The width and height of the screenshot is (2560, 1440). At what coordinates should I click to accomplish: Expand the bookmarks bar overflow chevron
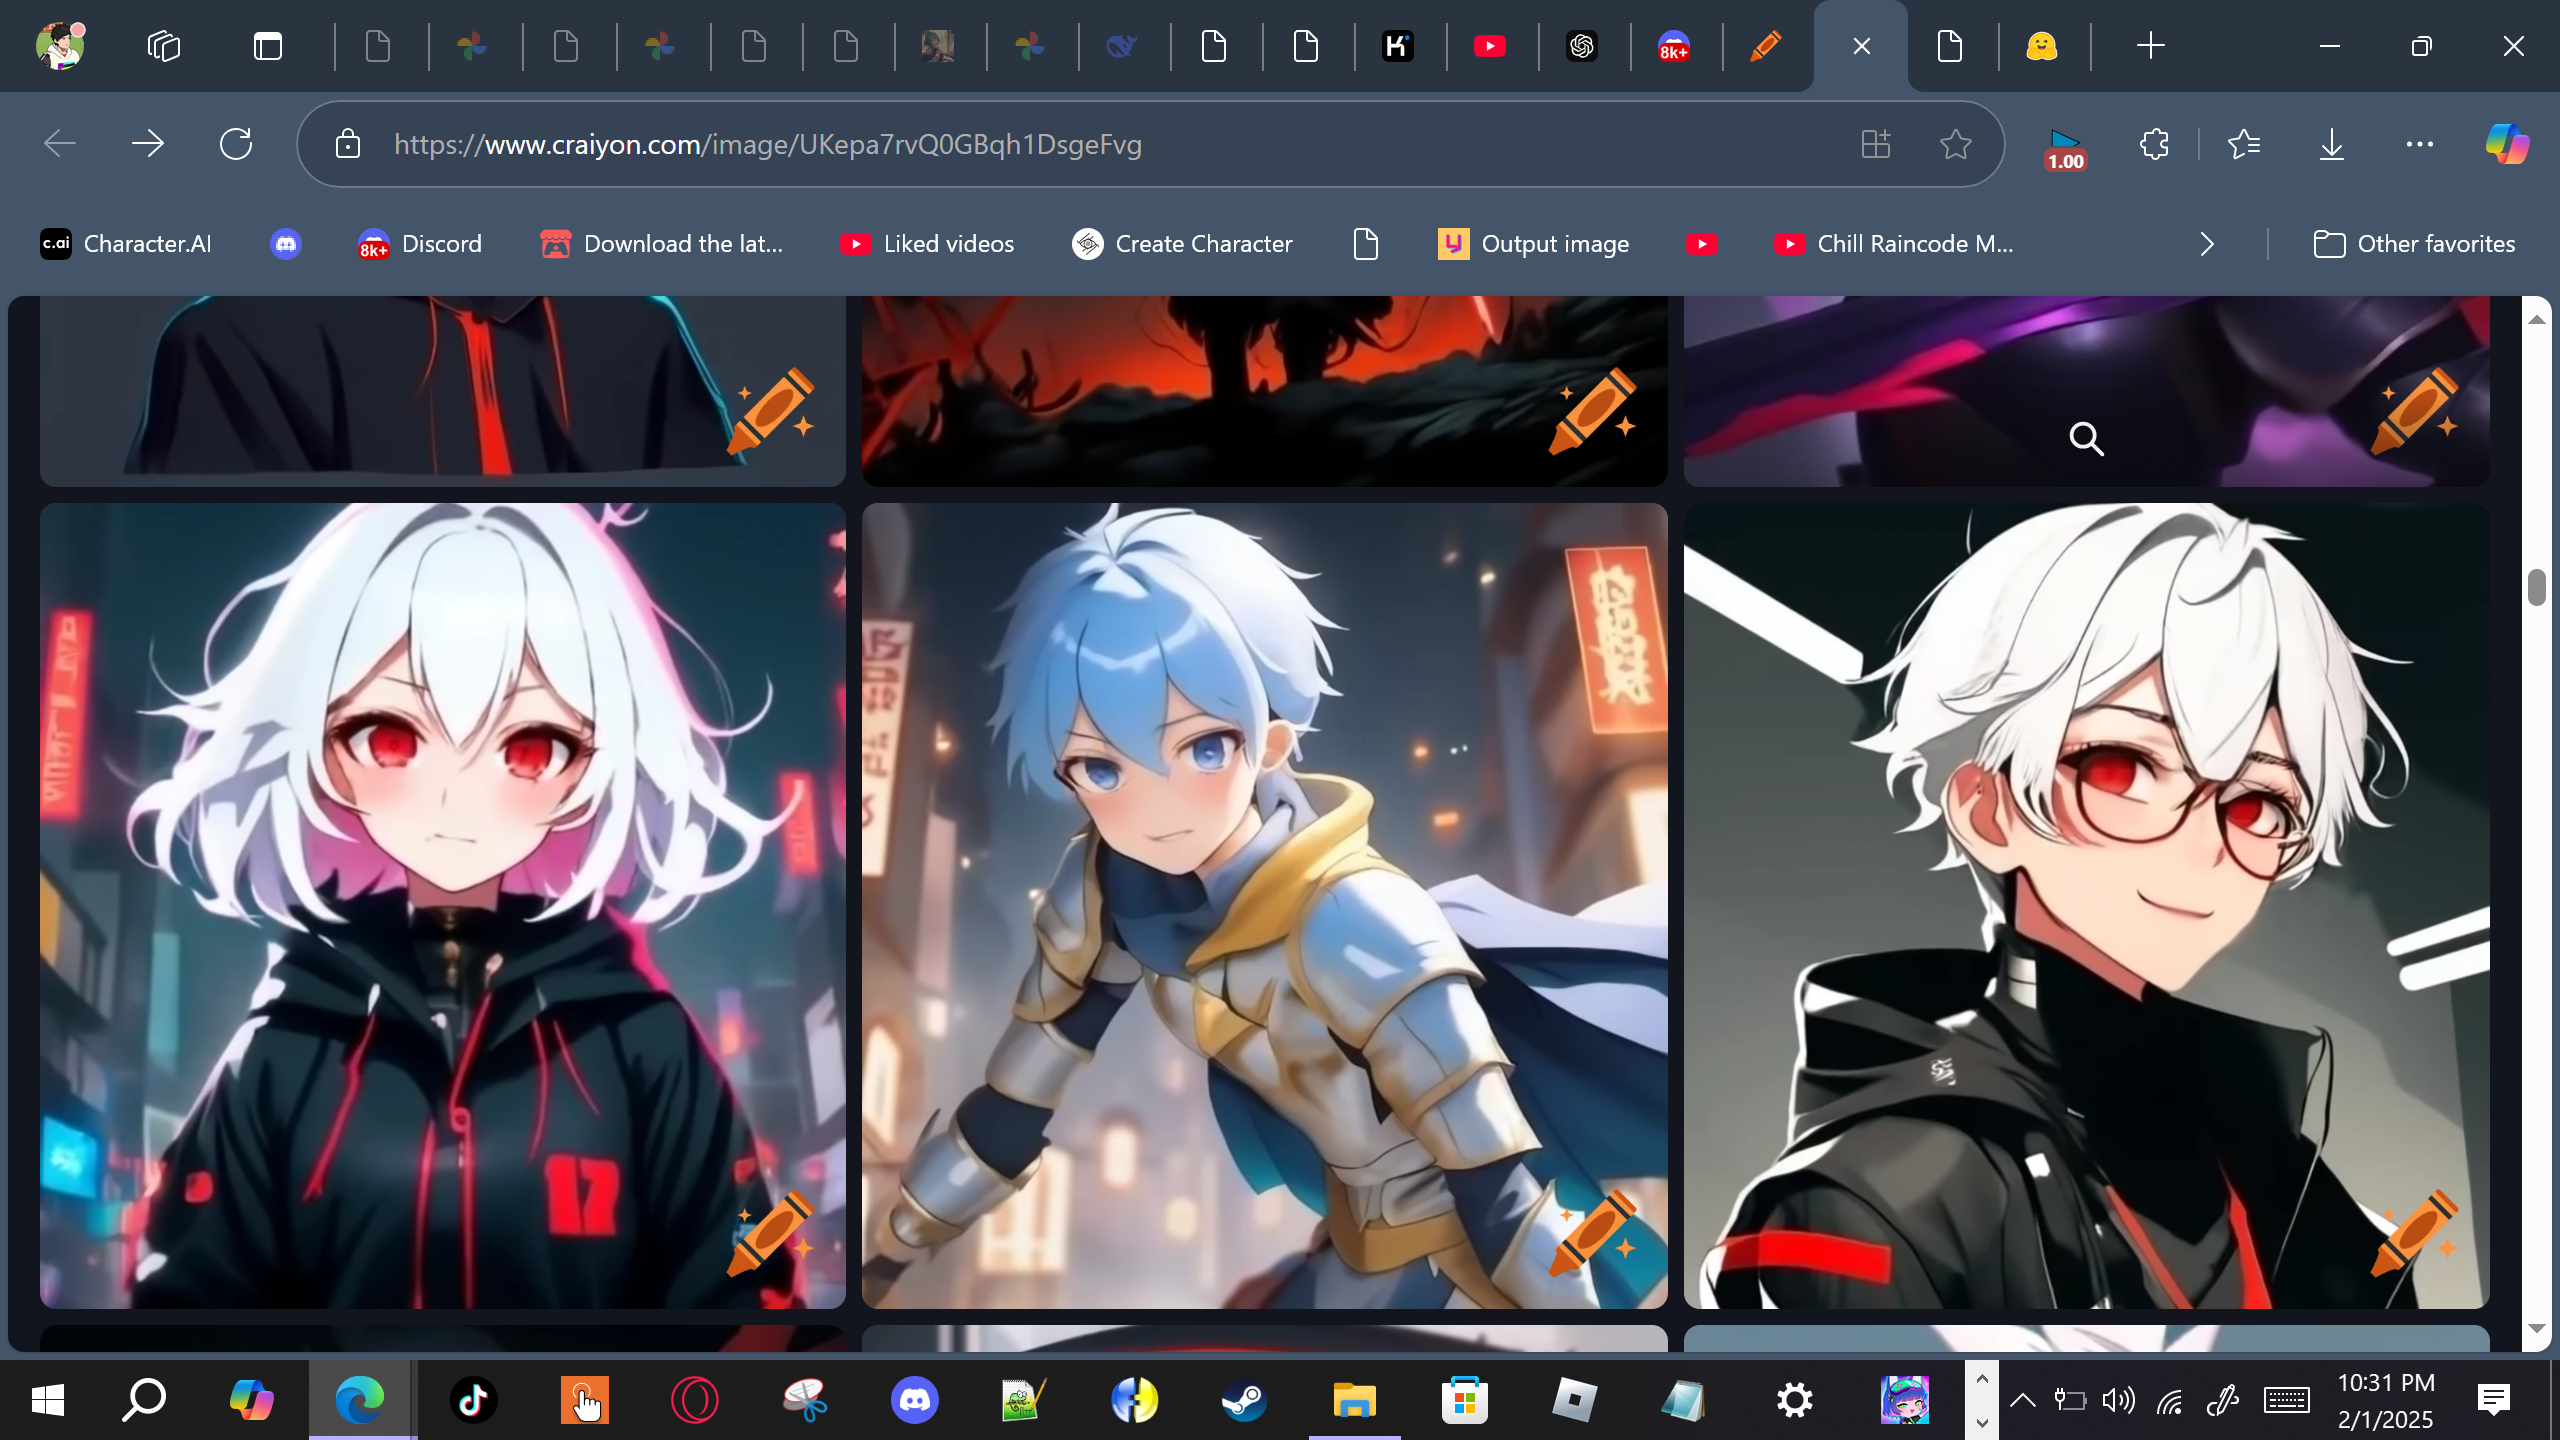(2207, 244)
